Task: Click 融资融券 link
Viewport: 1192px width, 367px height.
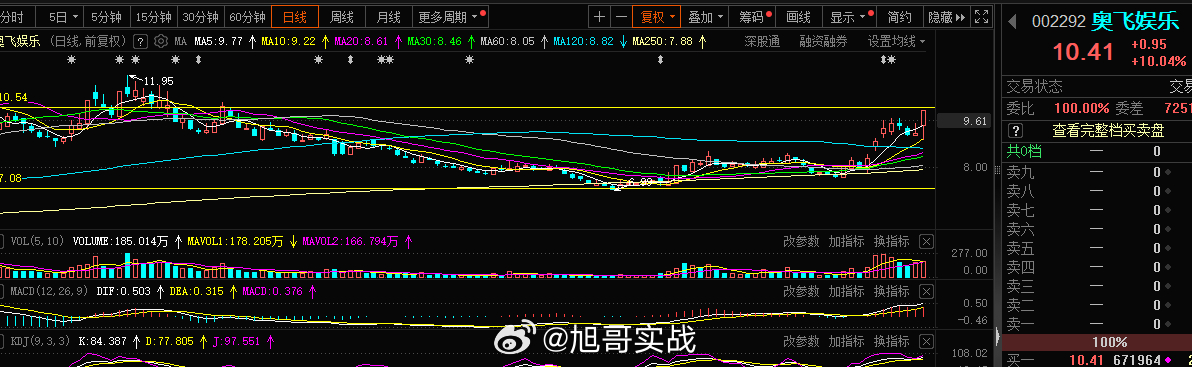Action: [823, 41]
